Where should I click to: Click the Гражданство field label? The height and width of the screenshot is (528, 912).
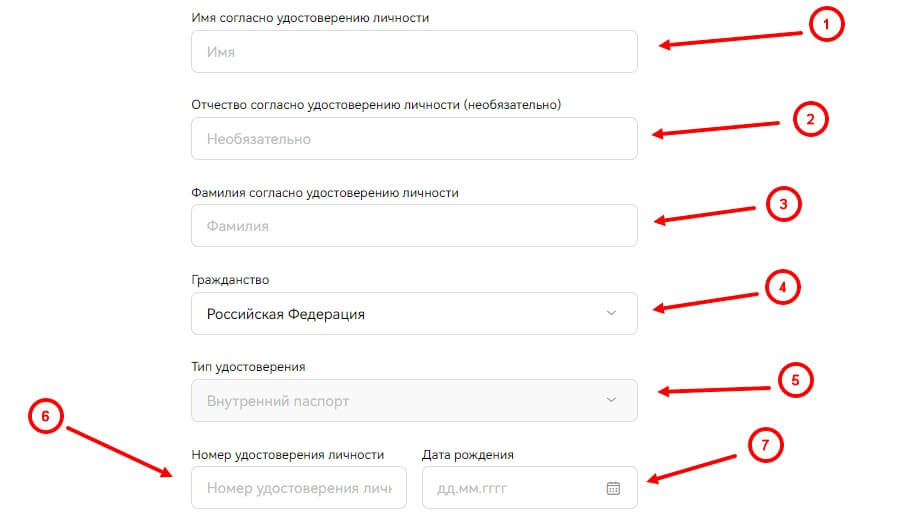click(230, 280)
